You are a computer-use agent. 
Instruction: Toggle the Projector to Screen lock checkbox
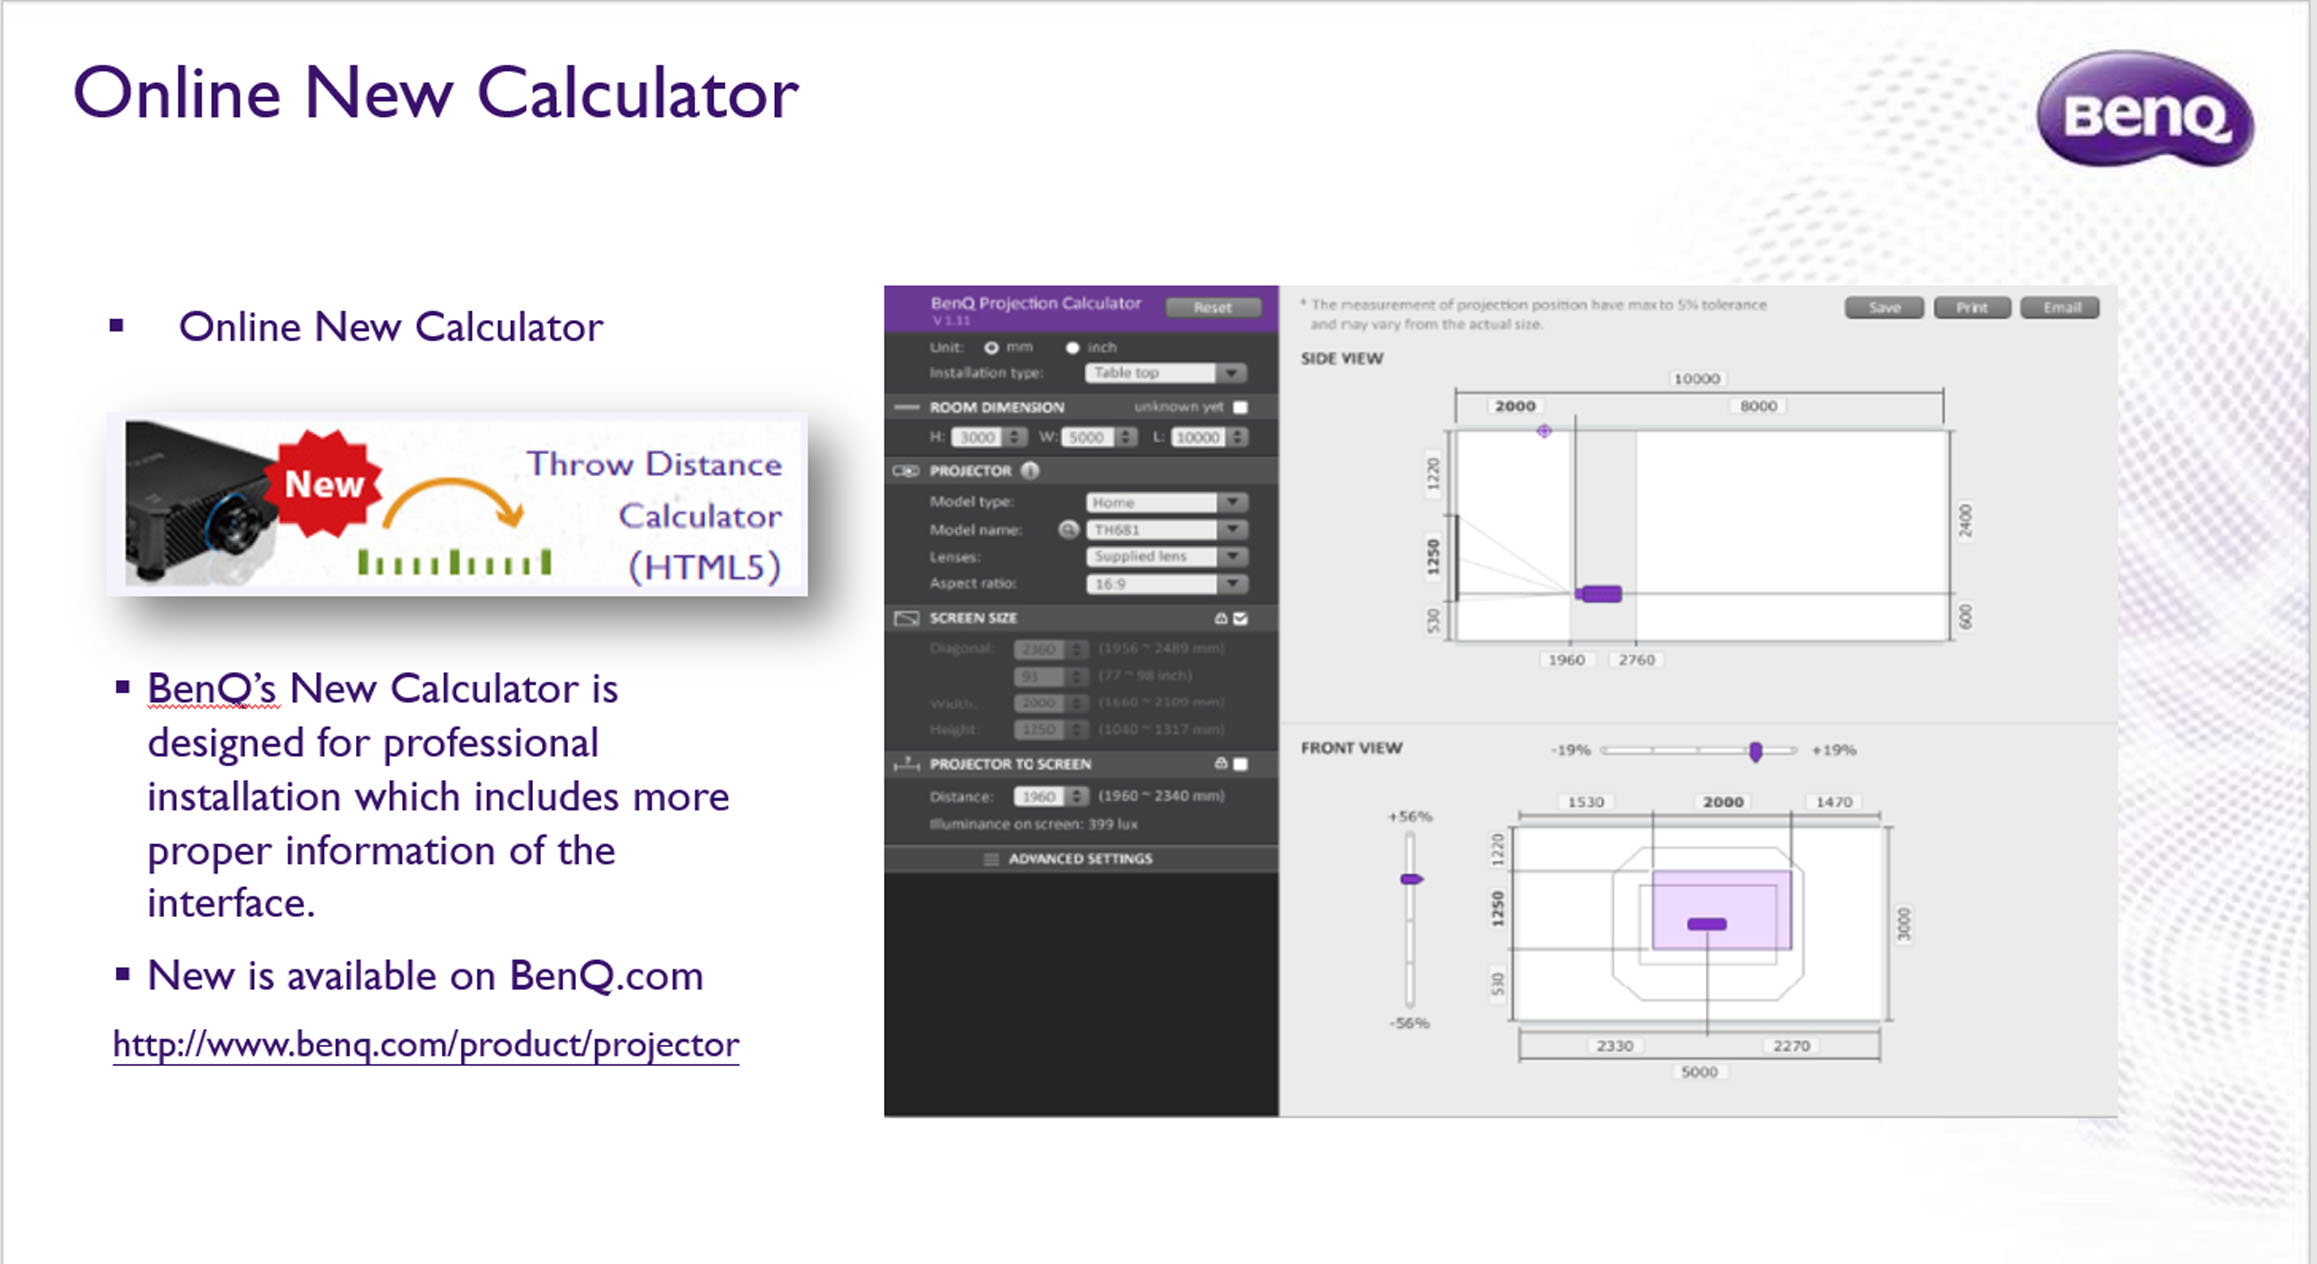tap(1241, 764)
